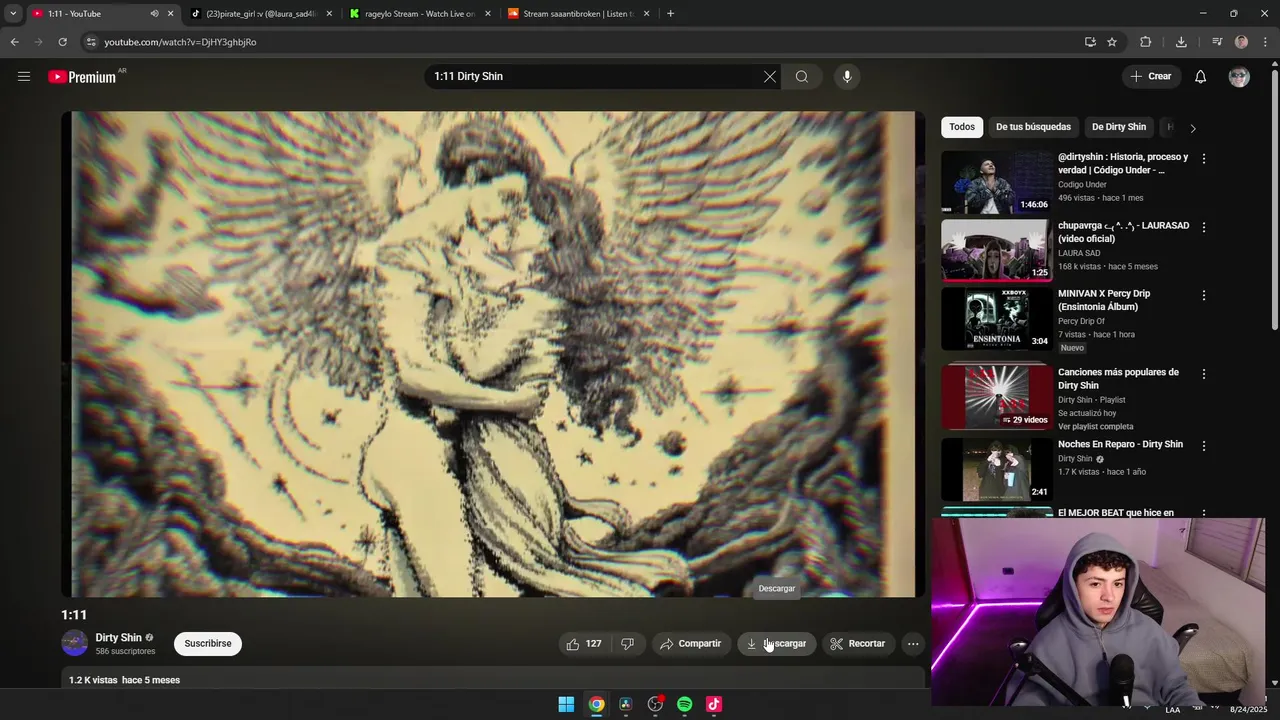This screenshot has width=1280, height=720.
Task: Open the chupavrga LAURASAD video thumbnail
Action: [x=997, y=250]
